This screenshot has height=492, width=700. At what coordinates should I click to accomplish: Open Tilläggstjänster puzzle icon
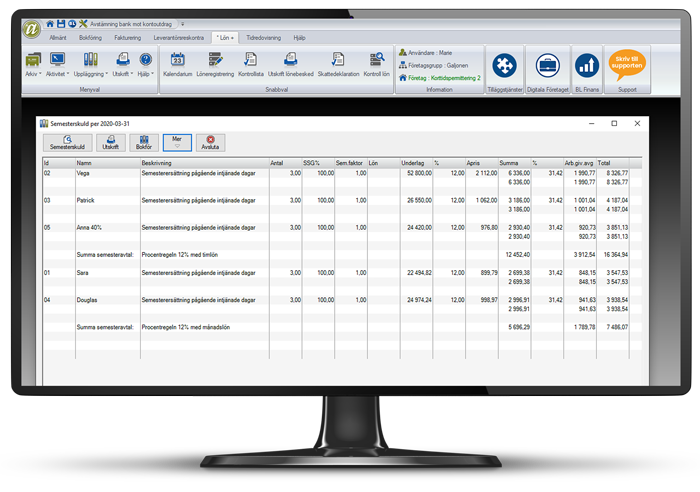[x=505, y=66]
